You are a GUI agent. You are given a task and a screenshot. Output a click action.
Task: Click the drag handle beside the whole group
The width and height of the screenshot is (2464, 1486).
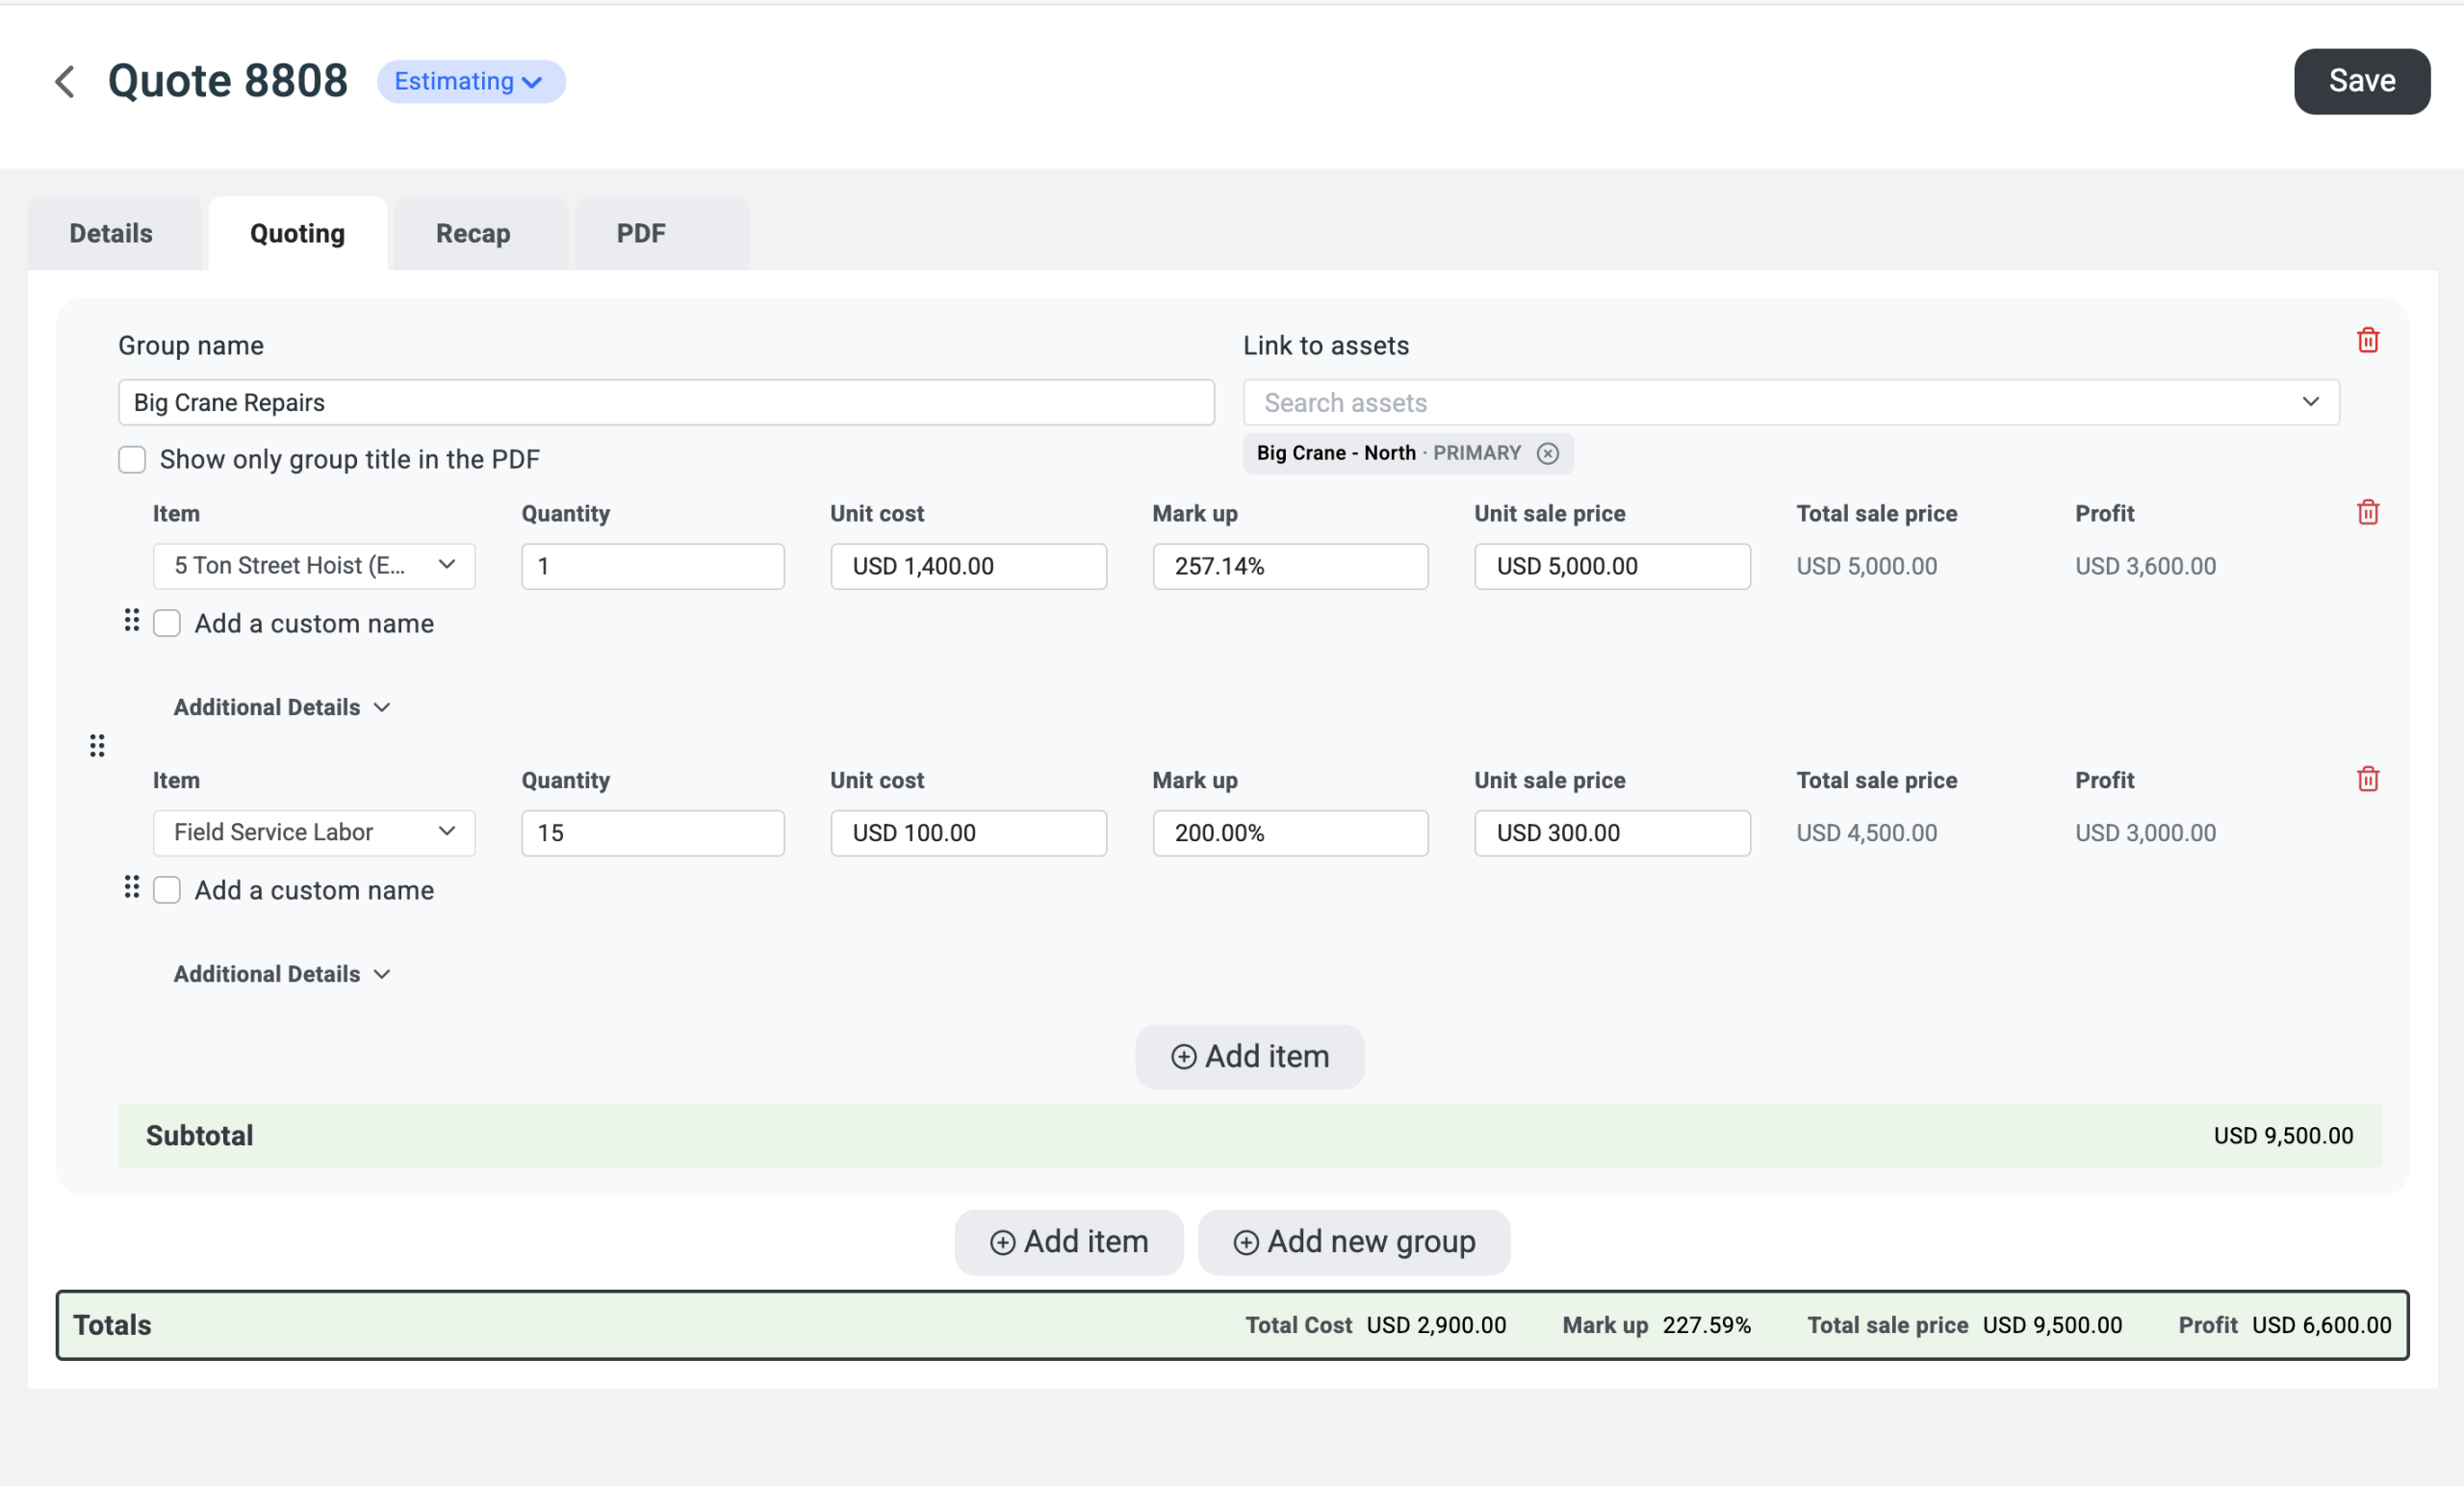pyautogui.click(x=97, y=746)
